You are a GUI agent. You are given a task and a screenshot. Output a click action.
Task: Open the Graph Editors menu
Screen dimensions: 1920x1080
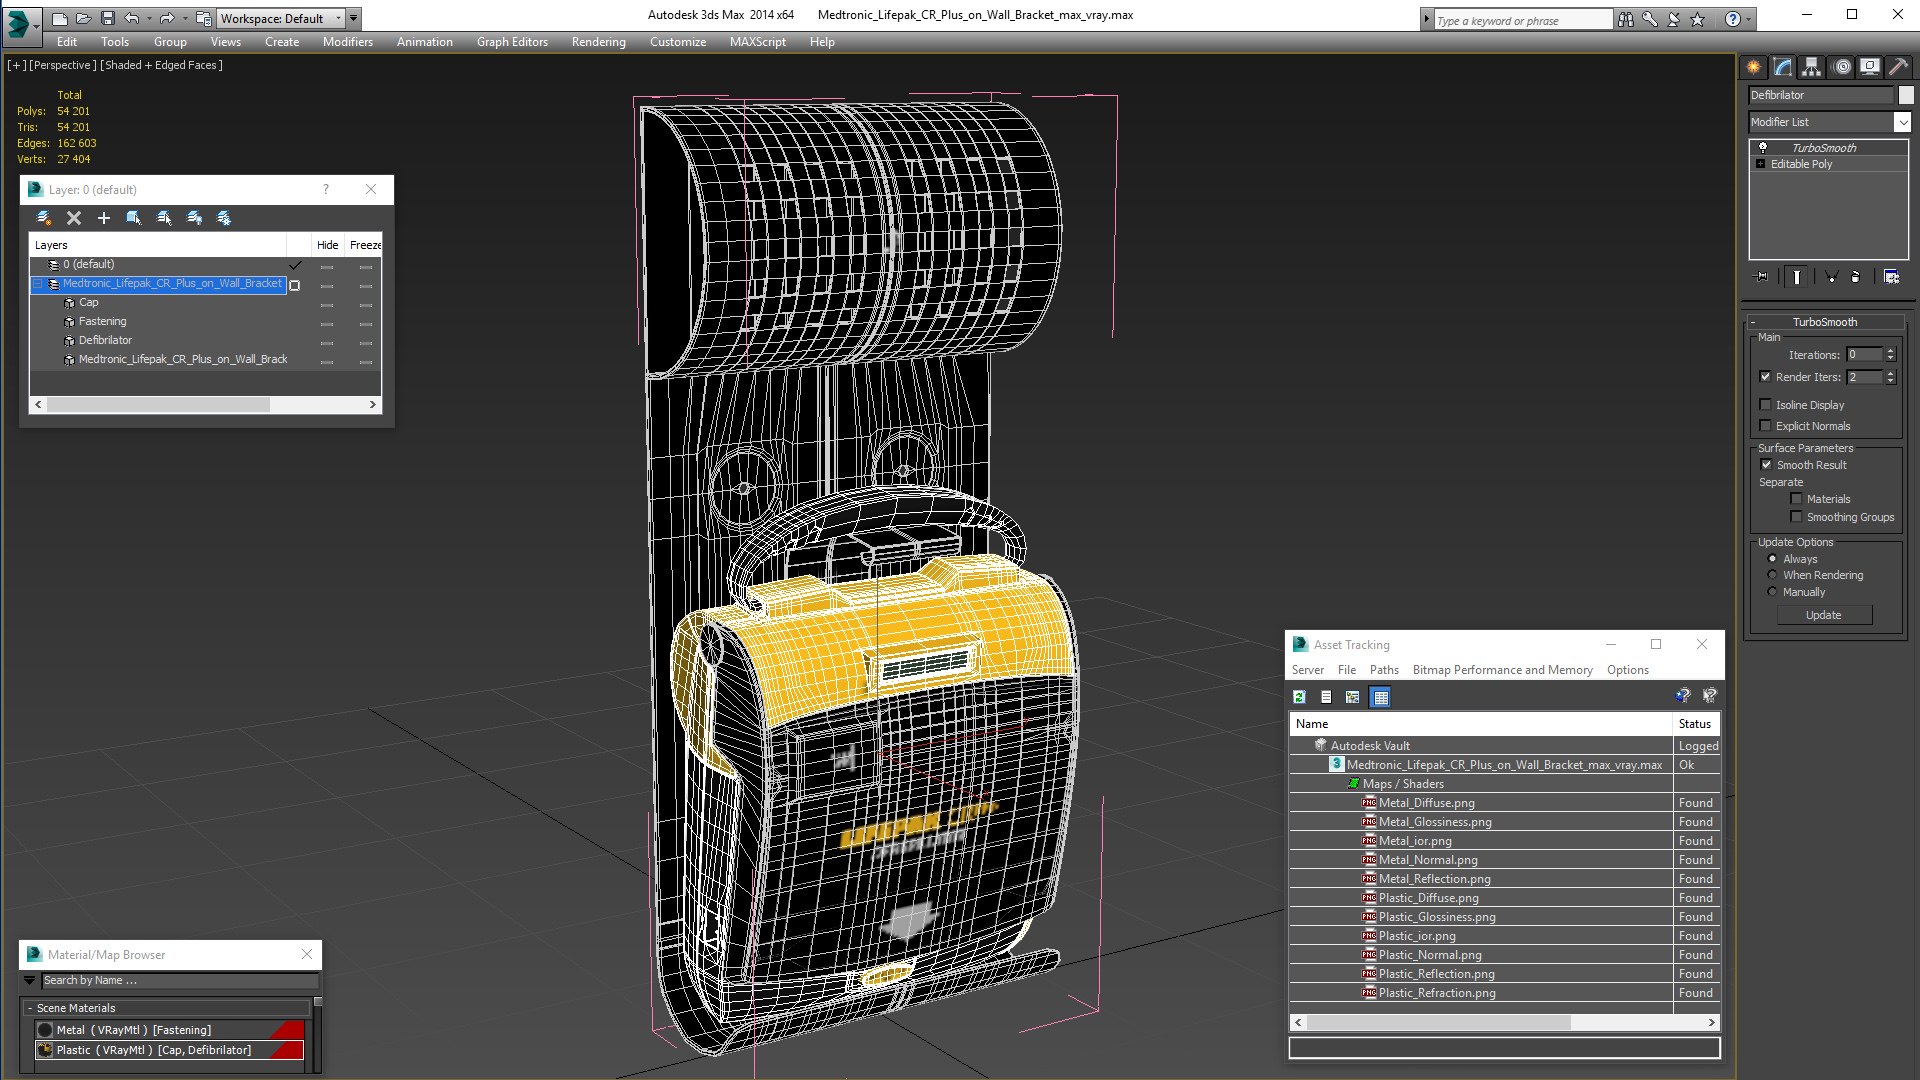(512, 42)
